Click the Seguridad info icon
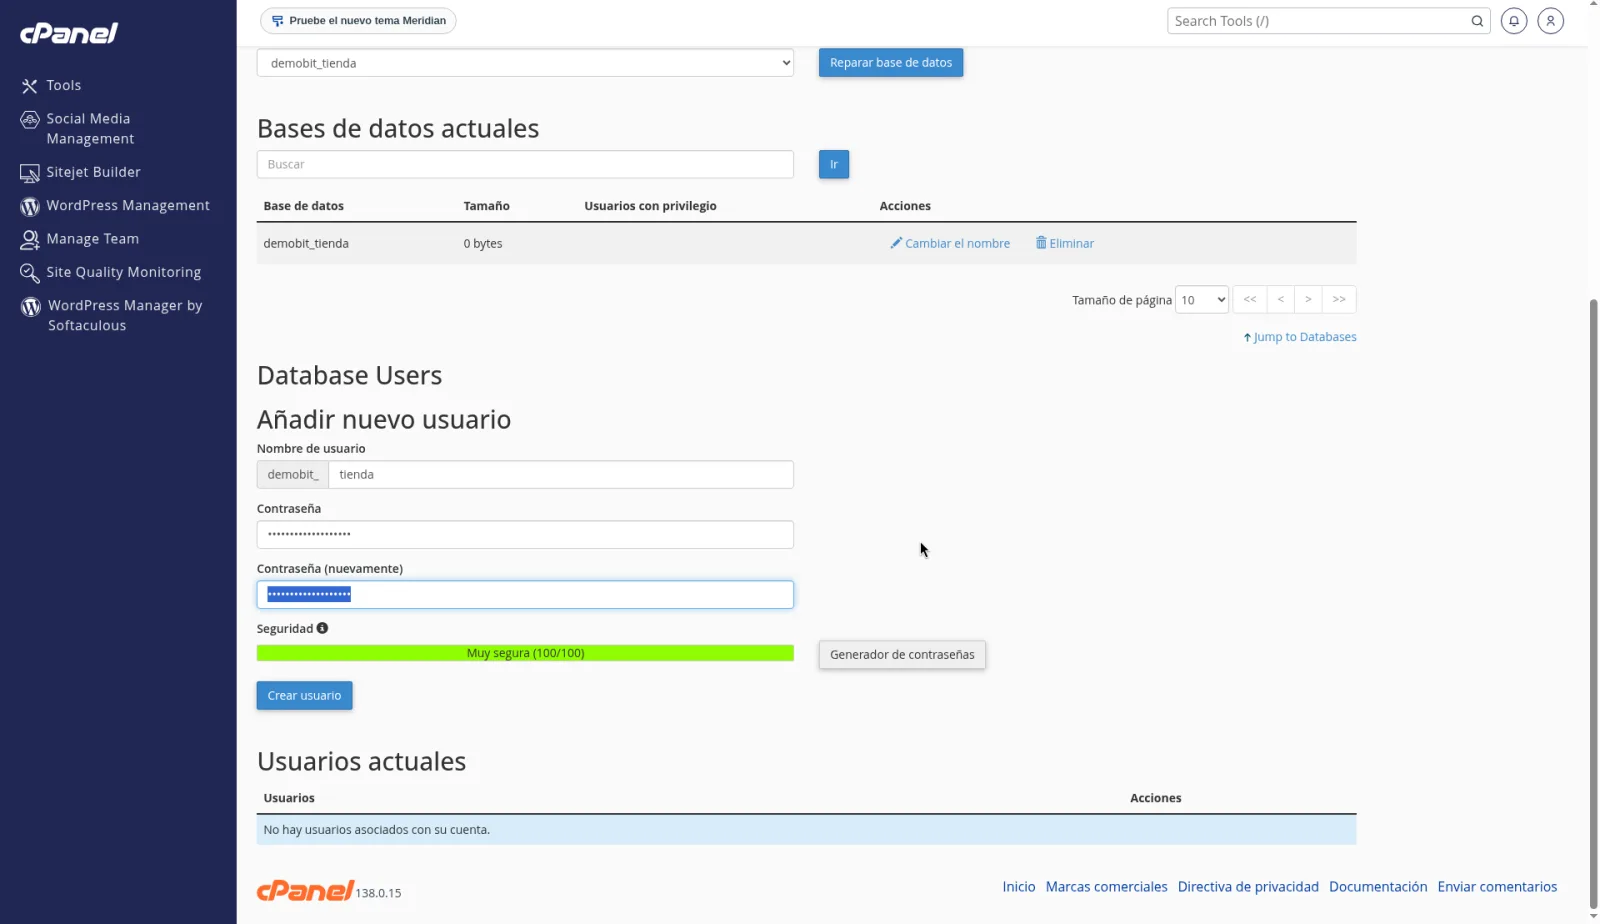The width and height of the screenshot is (1600, 924). 322,628
